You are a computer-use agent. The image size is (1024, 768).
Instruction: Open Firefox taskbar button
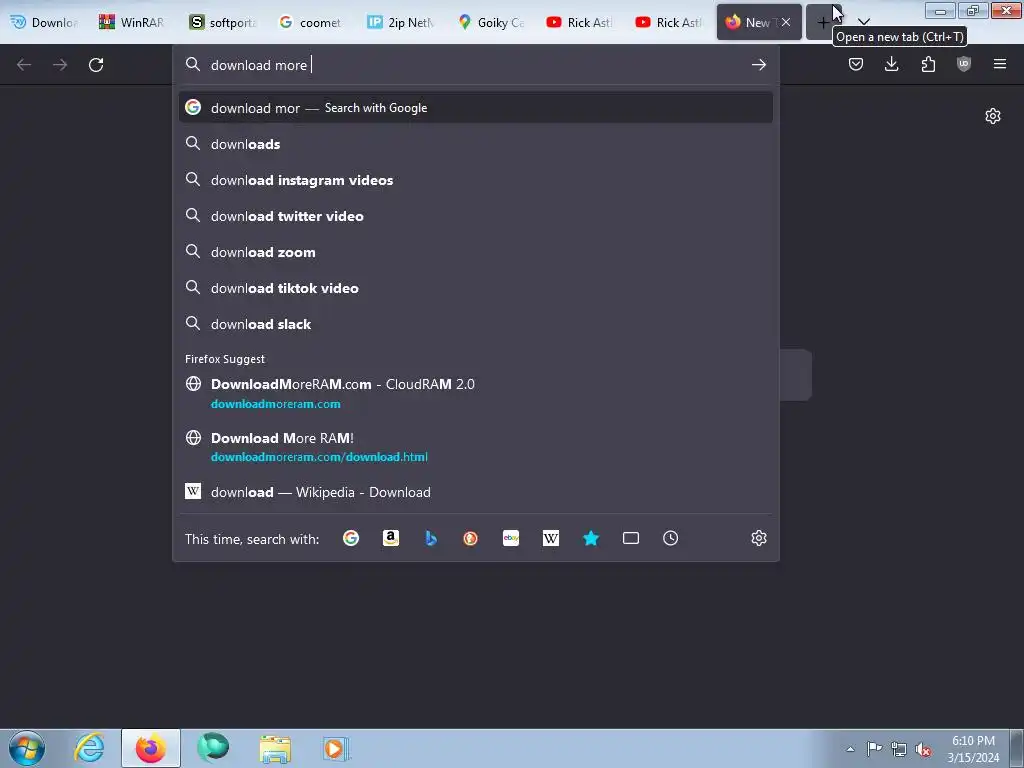pos(150,748)
